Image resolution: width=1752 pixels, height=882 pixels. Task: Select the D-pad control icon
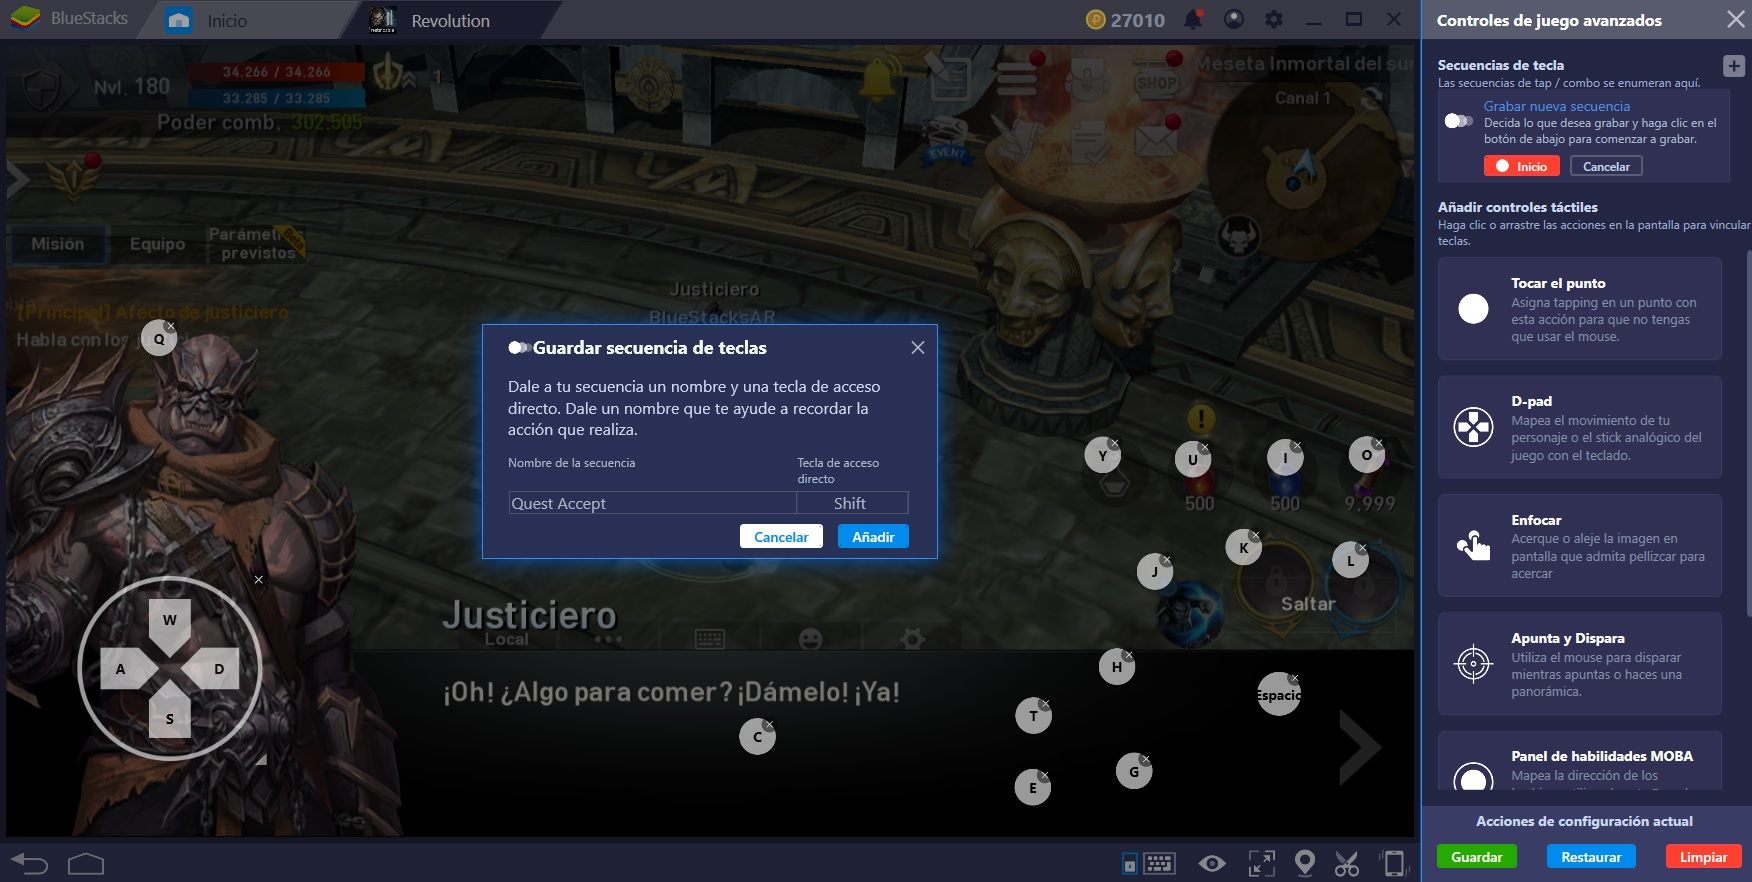click(1473, 427)
